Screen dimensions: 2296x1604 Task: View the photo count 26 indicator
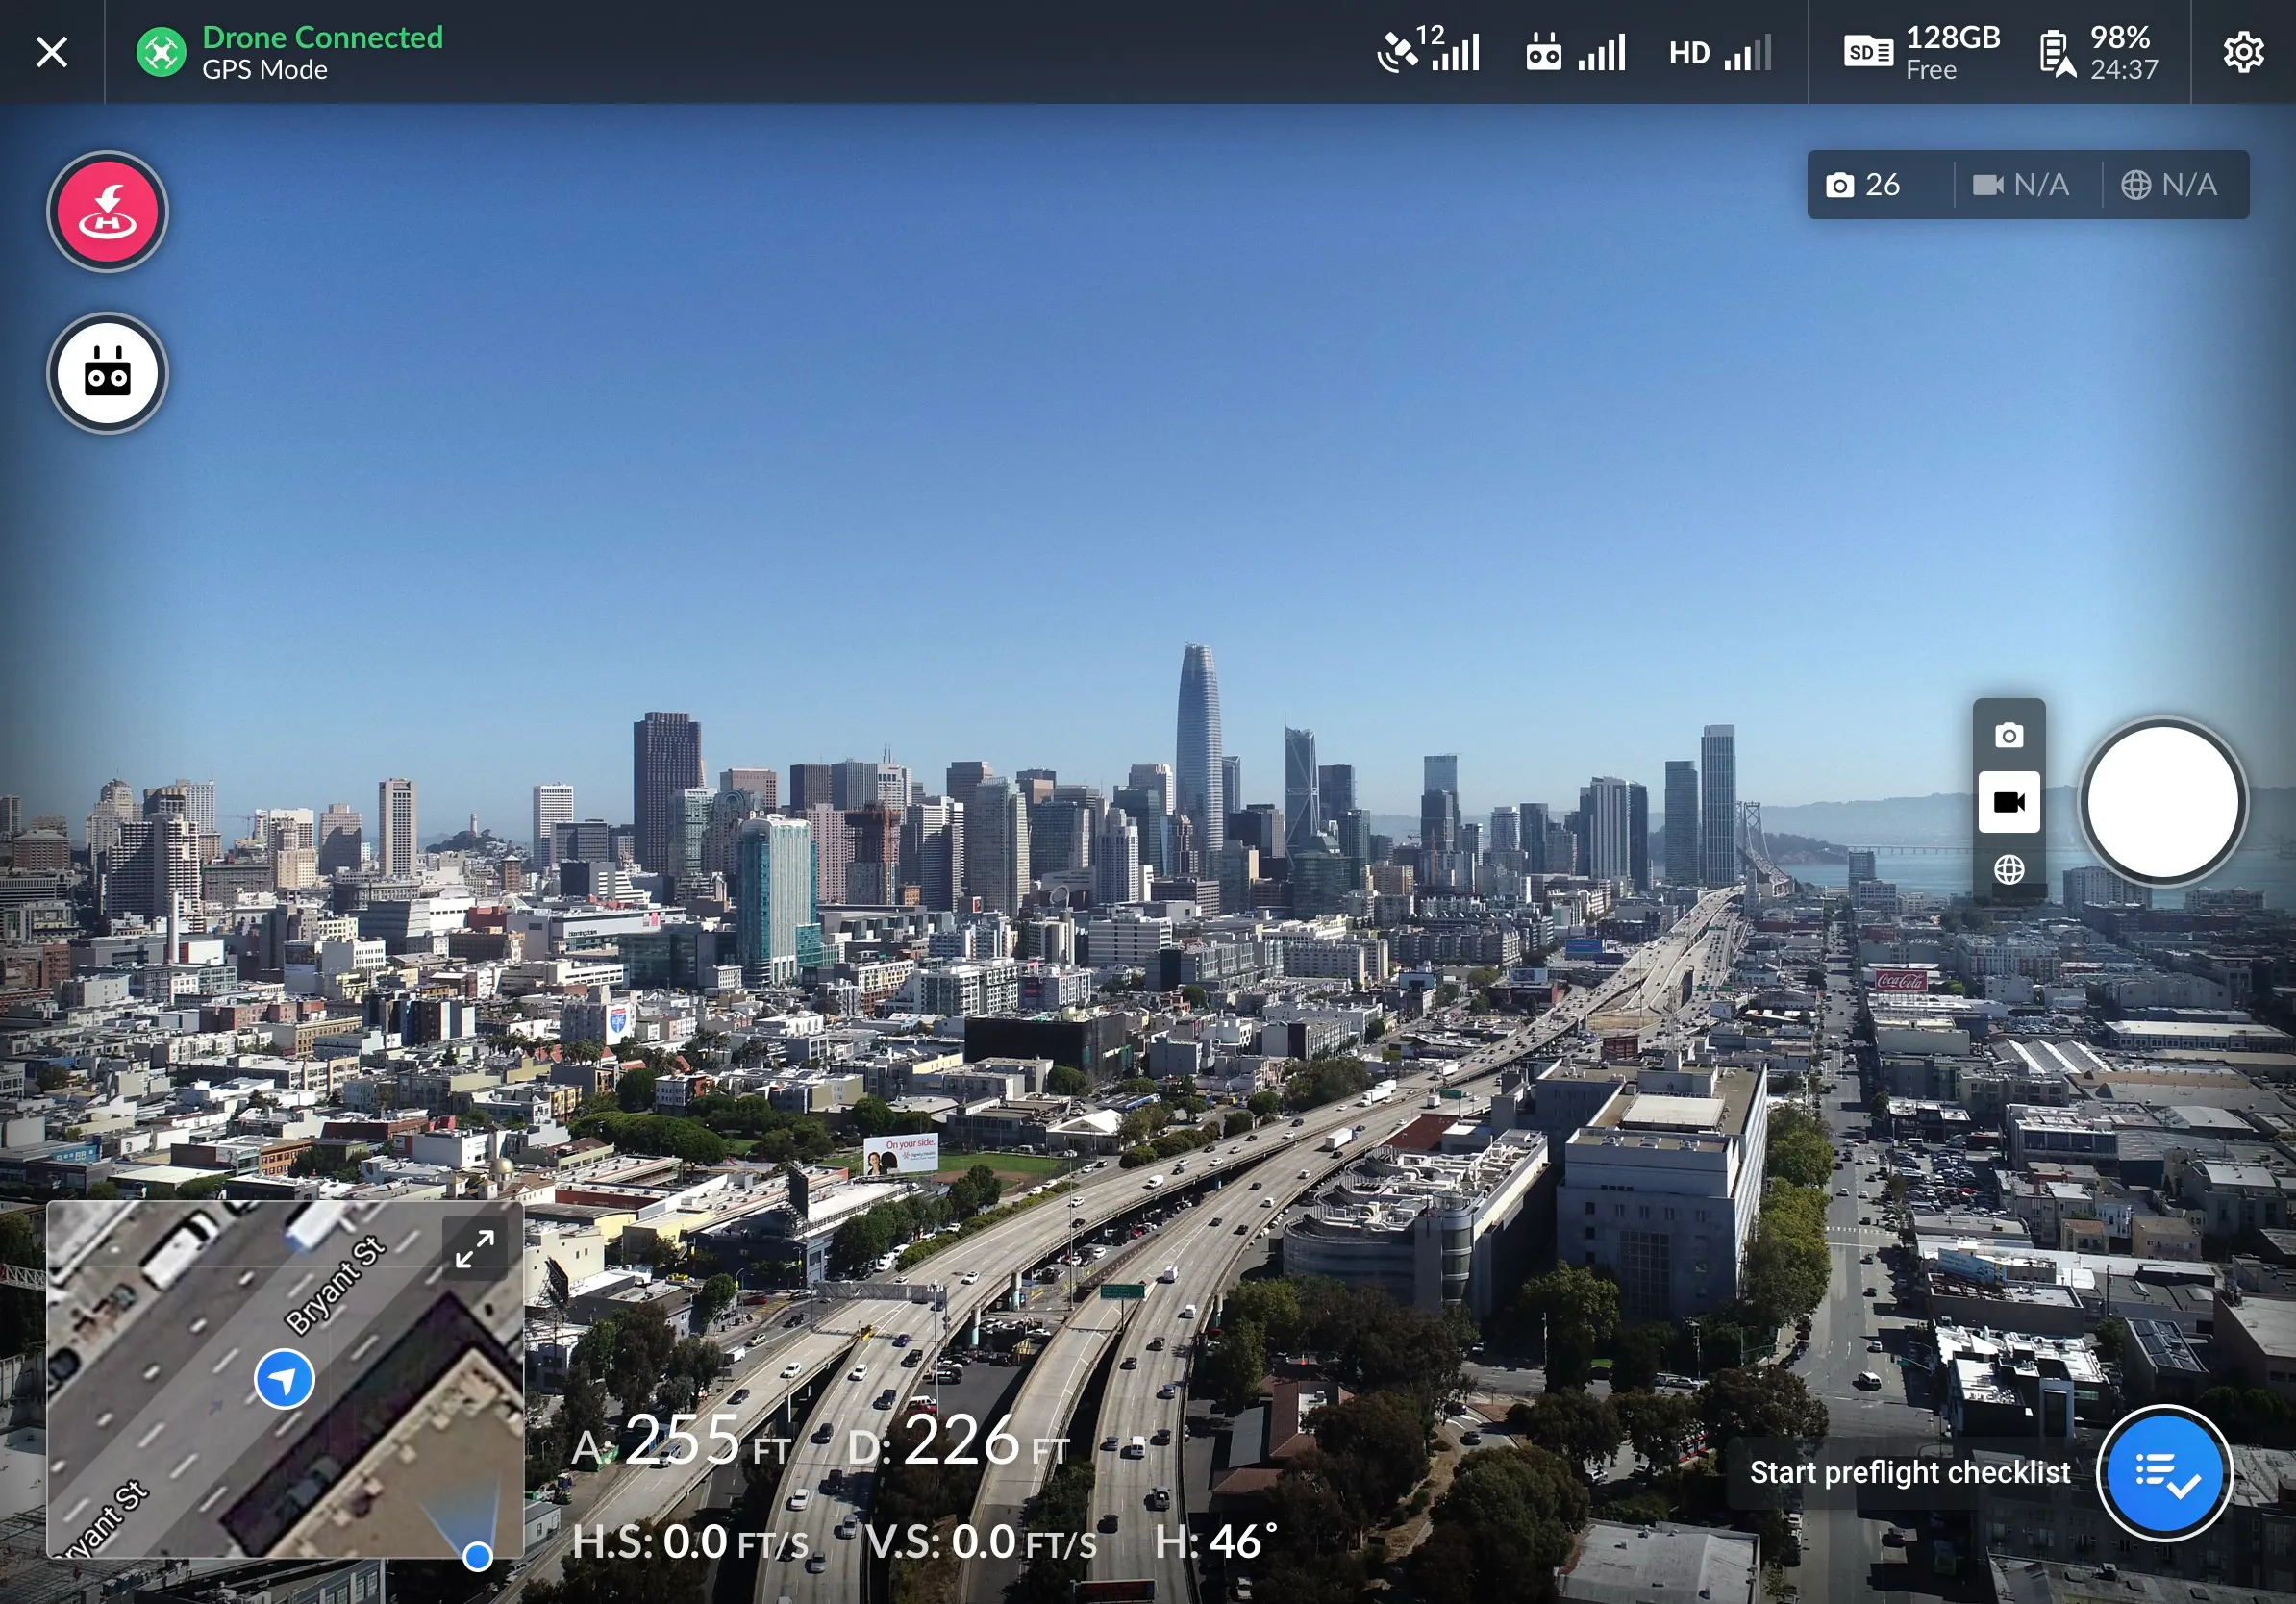(x=1864, y=185)
